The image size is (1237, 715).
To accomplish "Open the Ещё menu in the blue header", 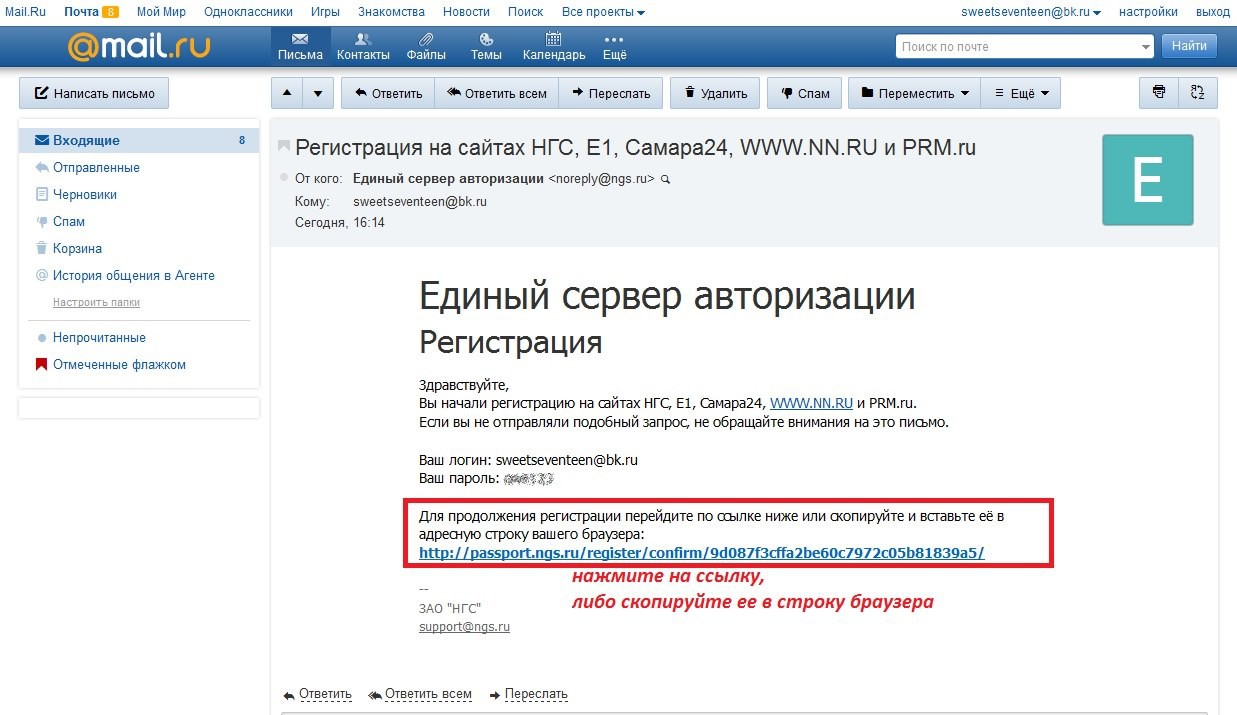I will pos(615,46).
